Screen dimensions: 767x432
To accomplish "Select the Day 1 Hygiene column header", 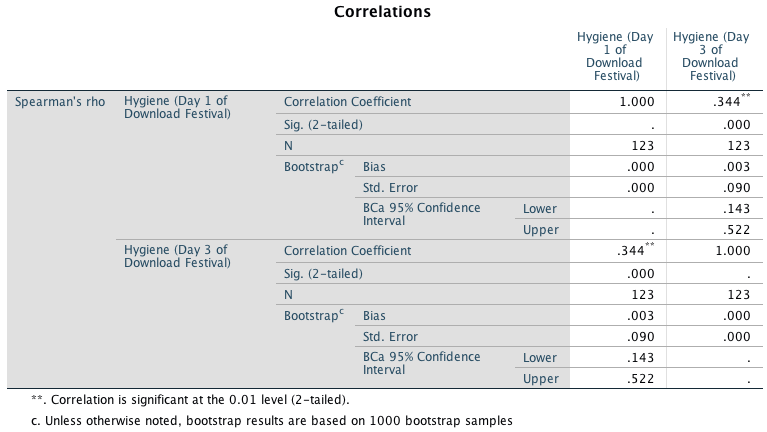I will [615, 56].
